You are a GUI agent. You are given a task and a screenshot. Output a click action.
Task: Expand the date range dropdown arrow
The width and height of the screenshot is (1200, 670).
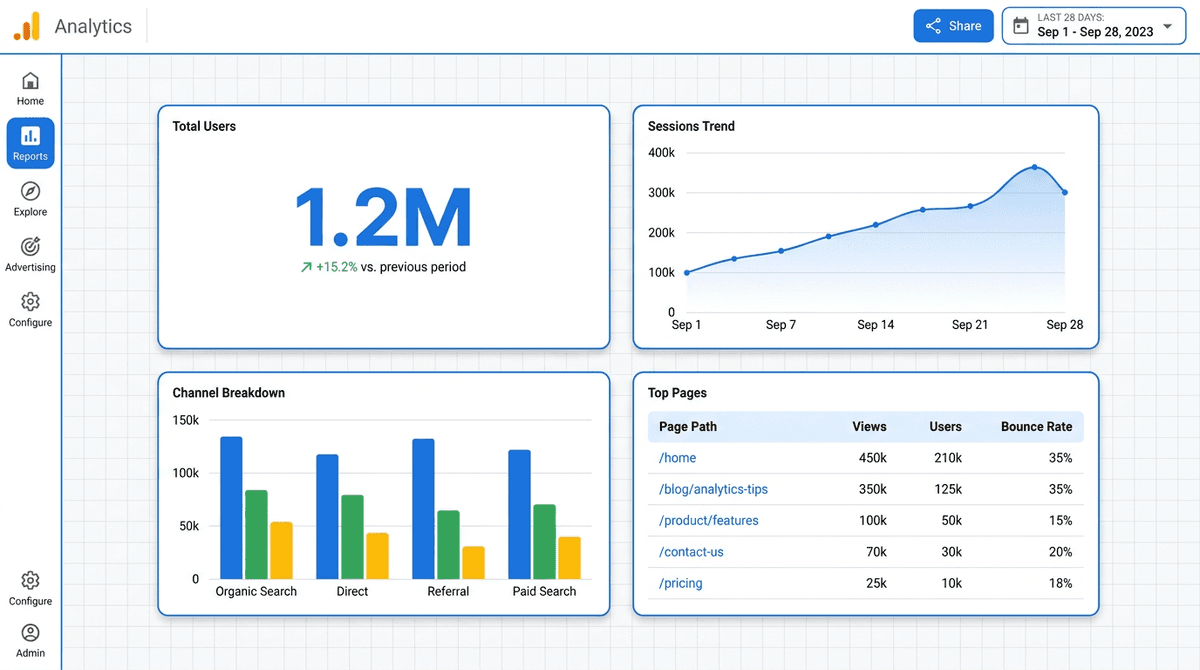click(x=1167, y=26)
